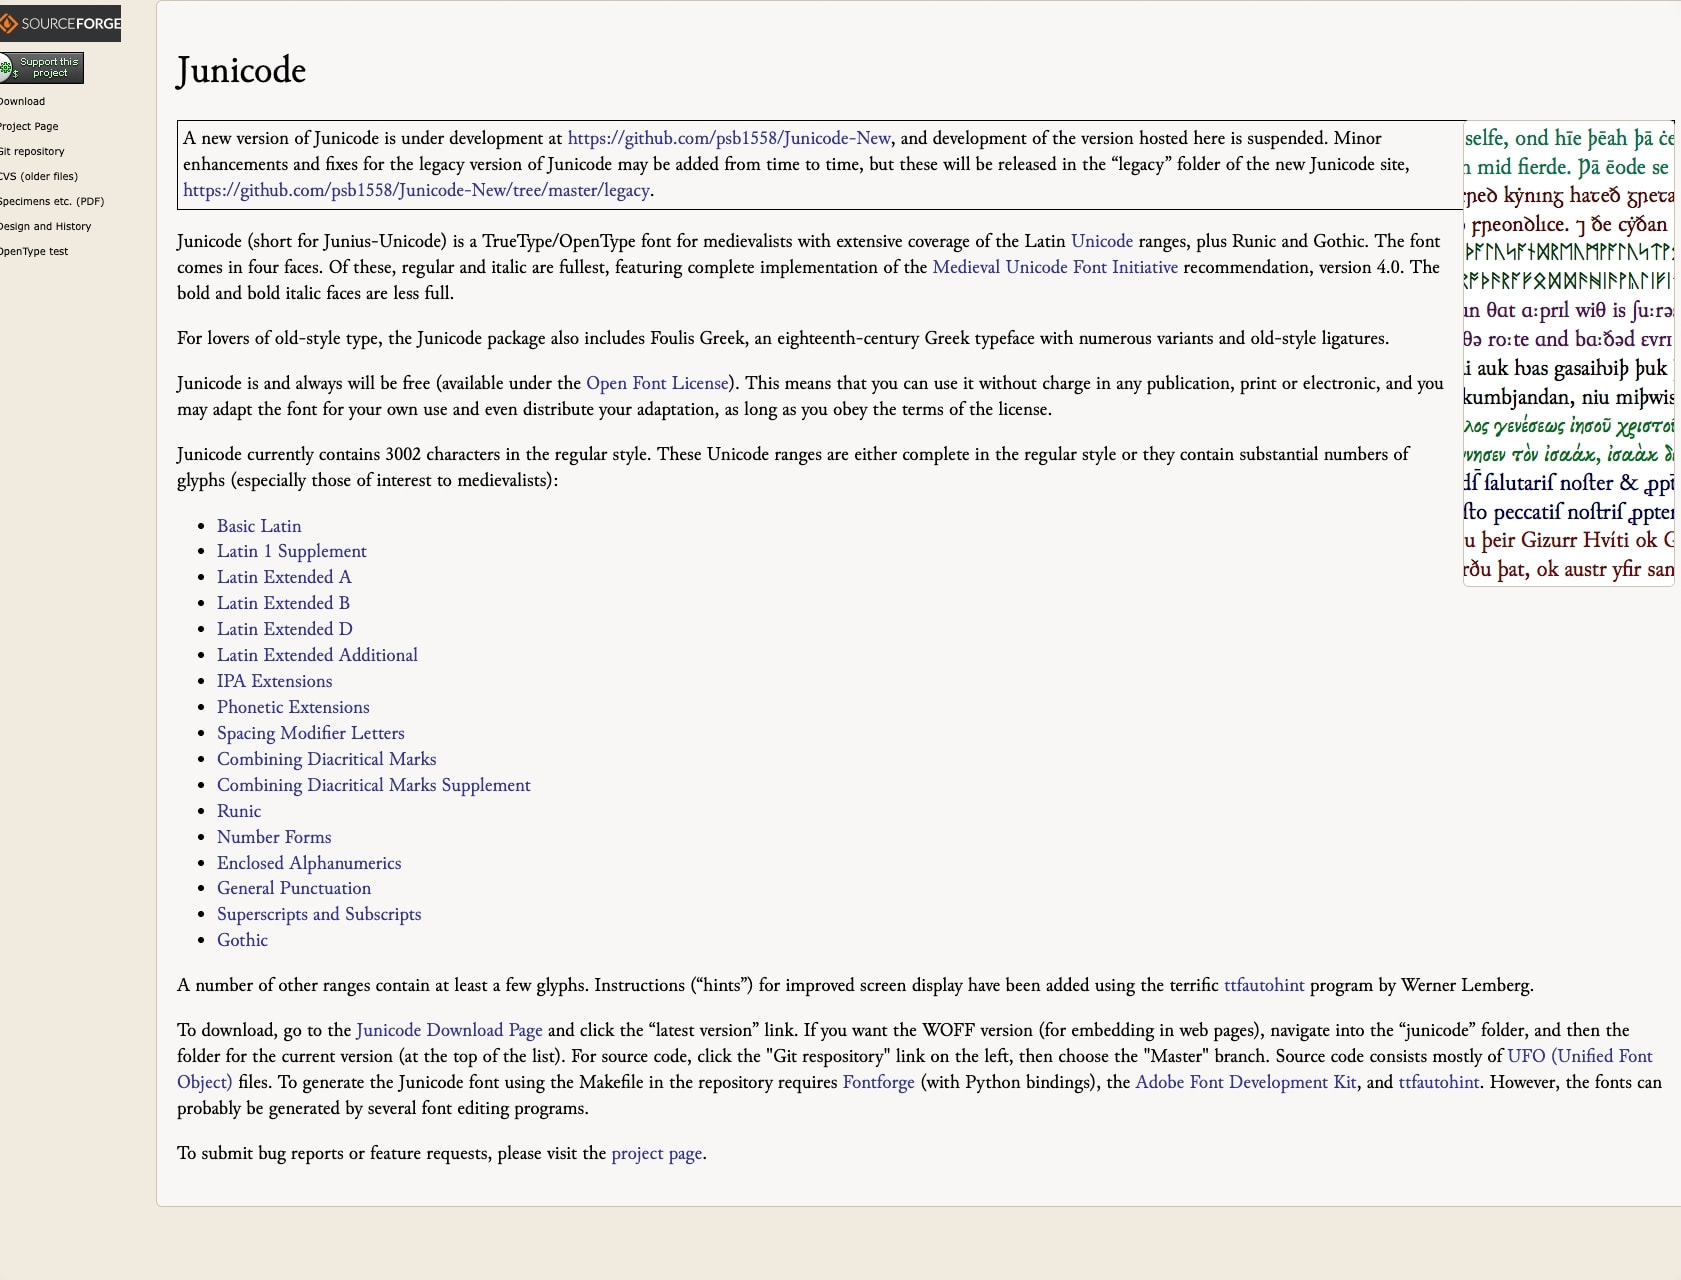Screen dimensions: 1681x1280
Task: Click the SourceForge logo
Action: click(60, 23)
